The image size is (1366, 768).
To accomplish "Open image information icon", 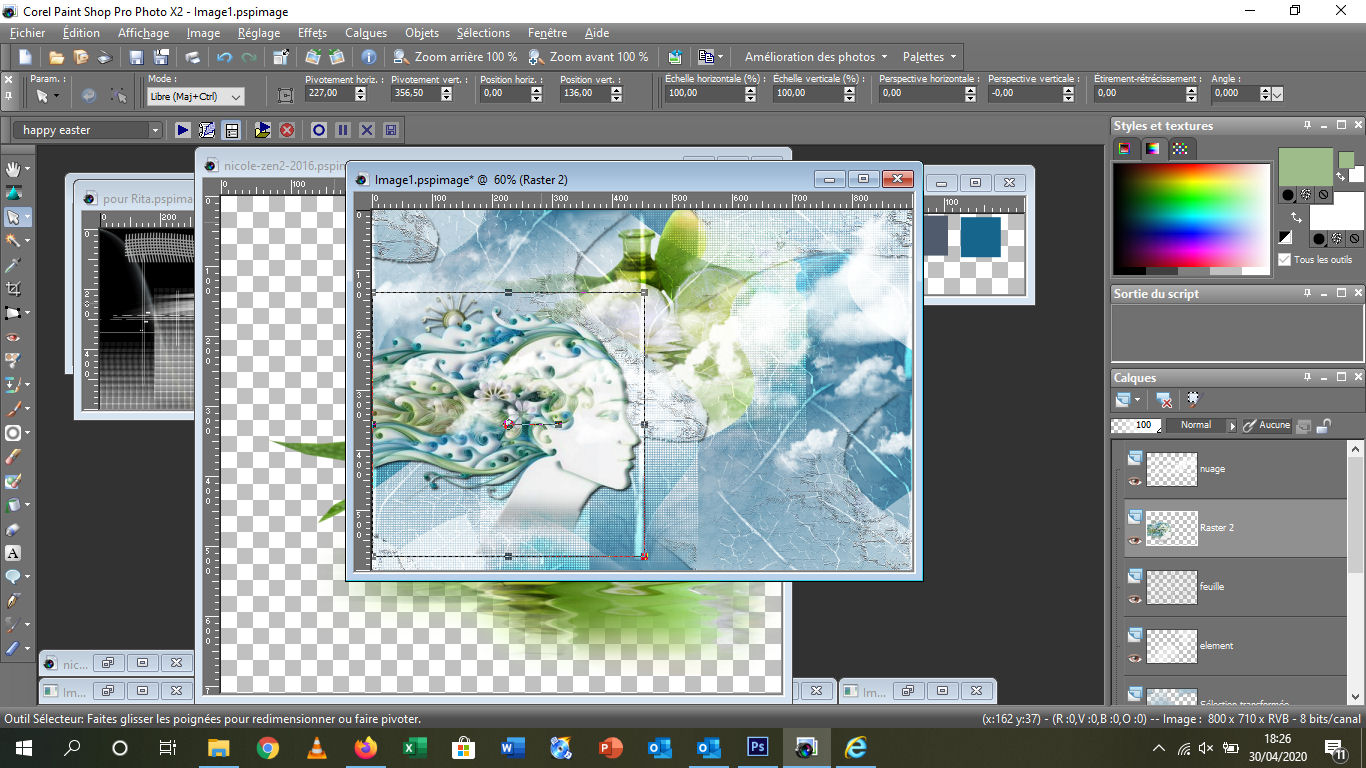I will pos(369,57).
